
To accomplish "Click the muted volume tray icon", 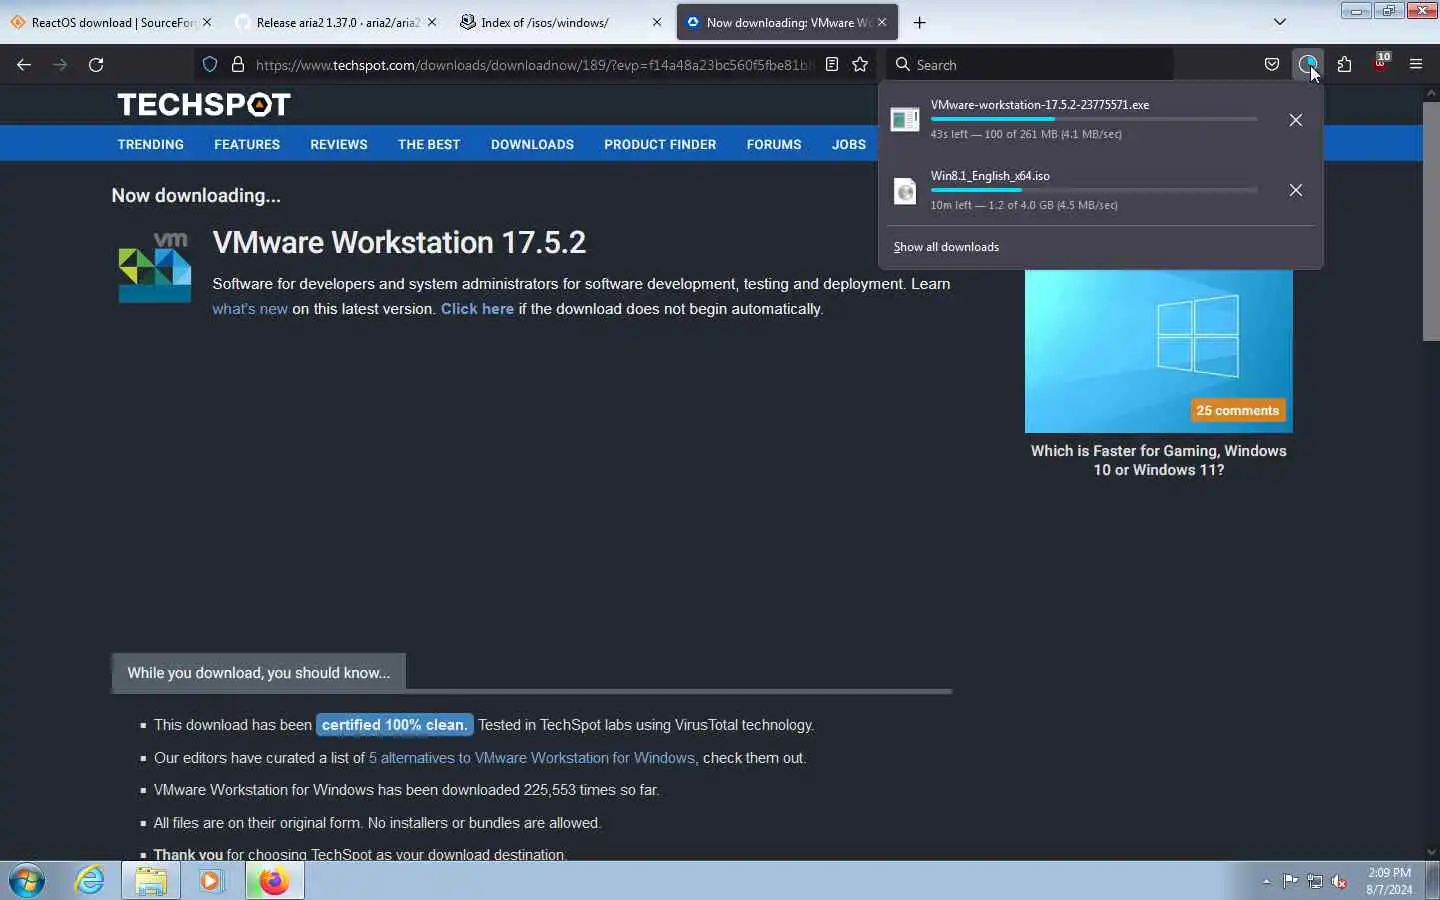I will [1340, 881].
